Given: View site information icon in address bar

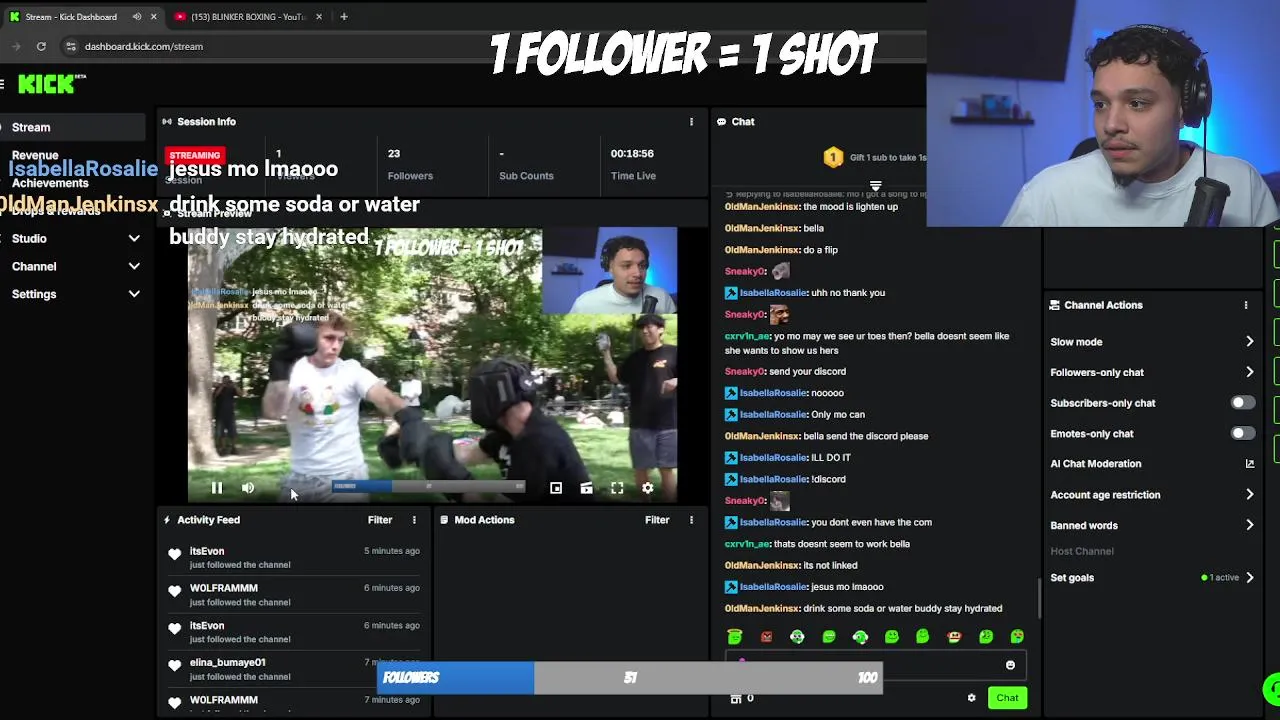Looking at the screenshot, I should pos(70,46).
